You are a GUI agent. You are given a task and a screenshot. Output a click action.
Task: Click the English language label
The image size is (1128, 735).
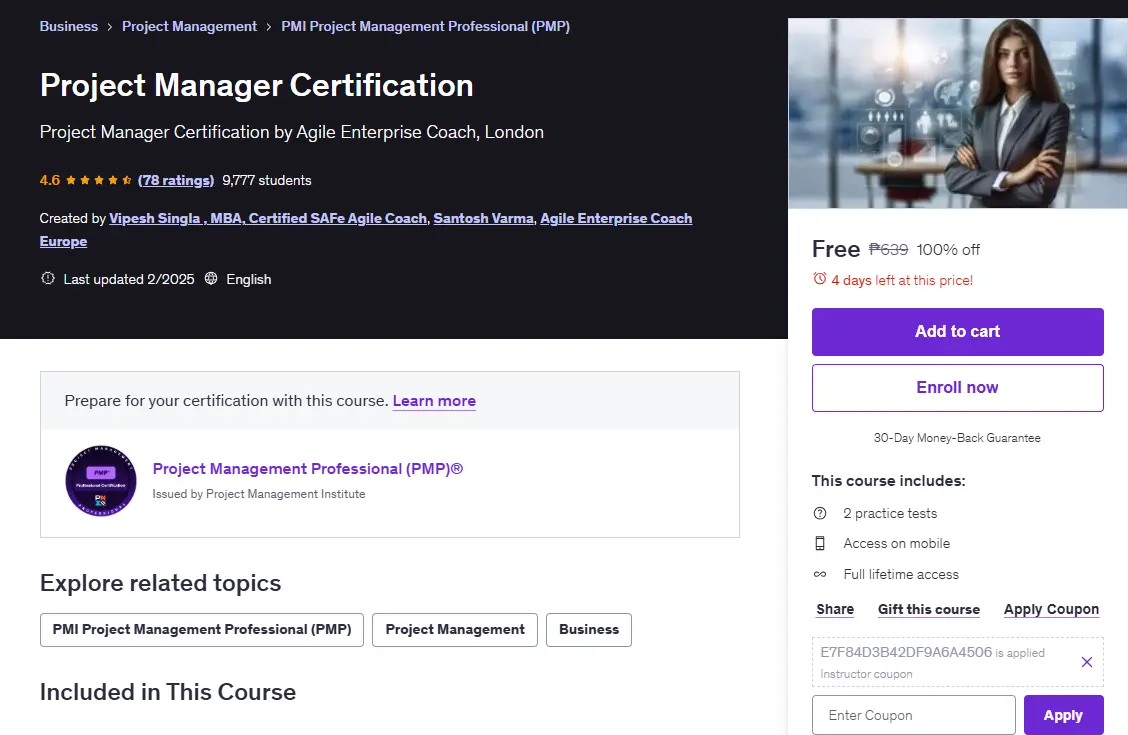(x=249, y=279)
